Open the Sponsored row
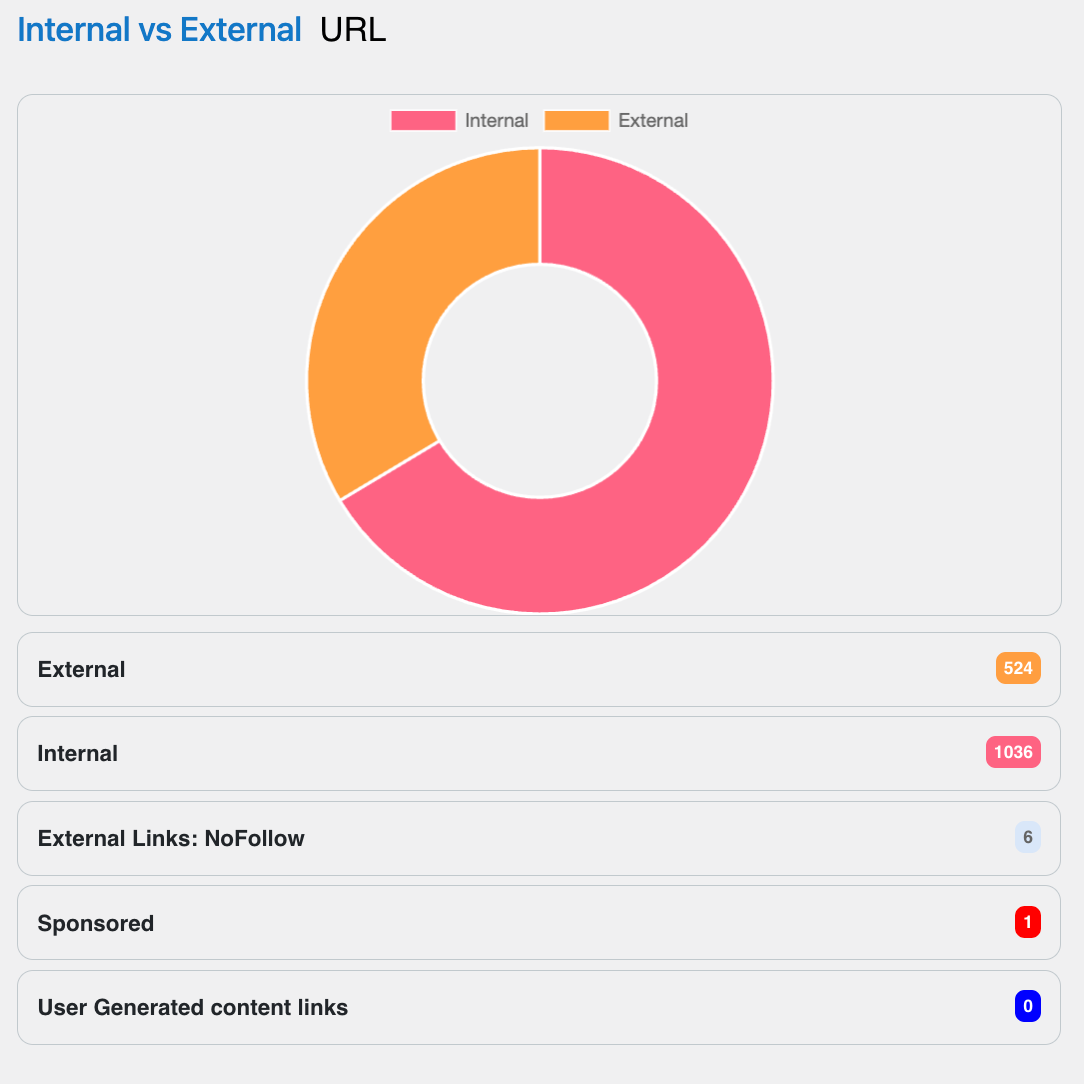The height and width of the screenshot is (1084, 1084). [539, 922]
